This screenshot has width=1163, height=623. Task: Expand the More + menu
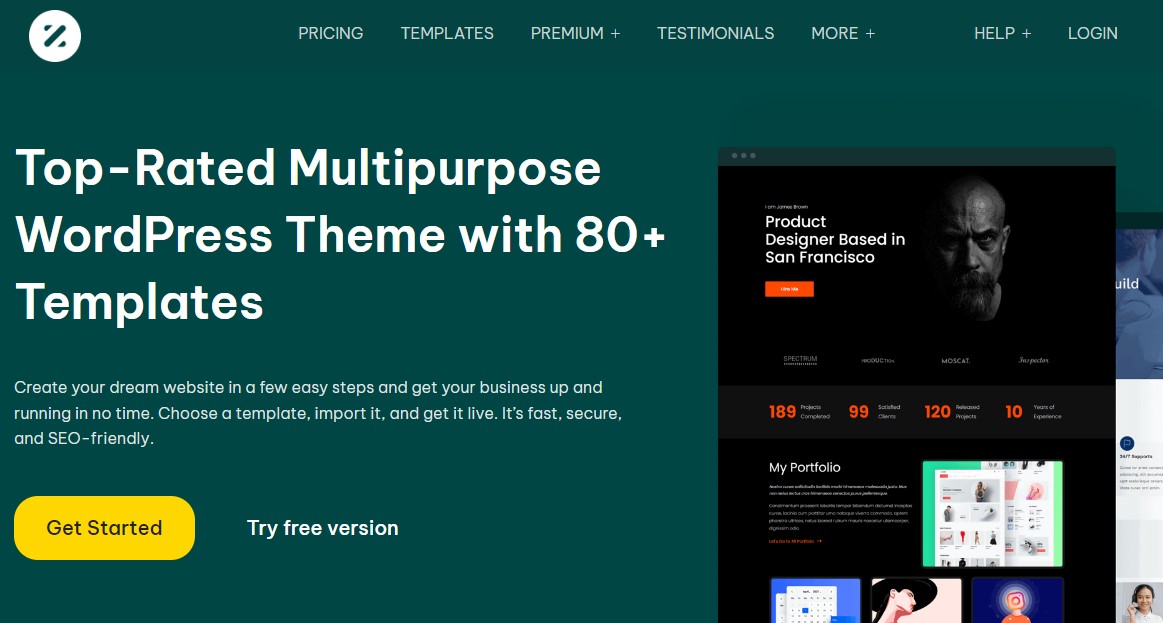point(843,33)
